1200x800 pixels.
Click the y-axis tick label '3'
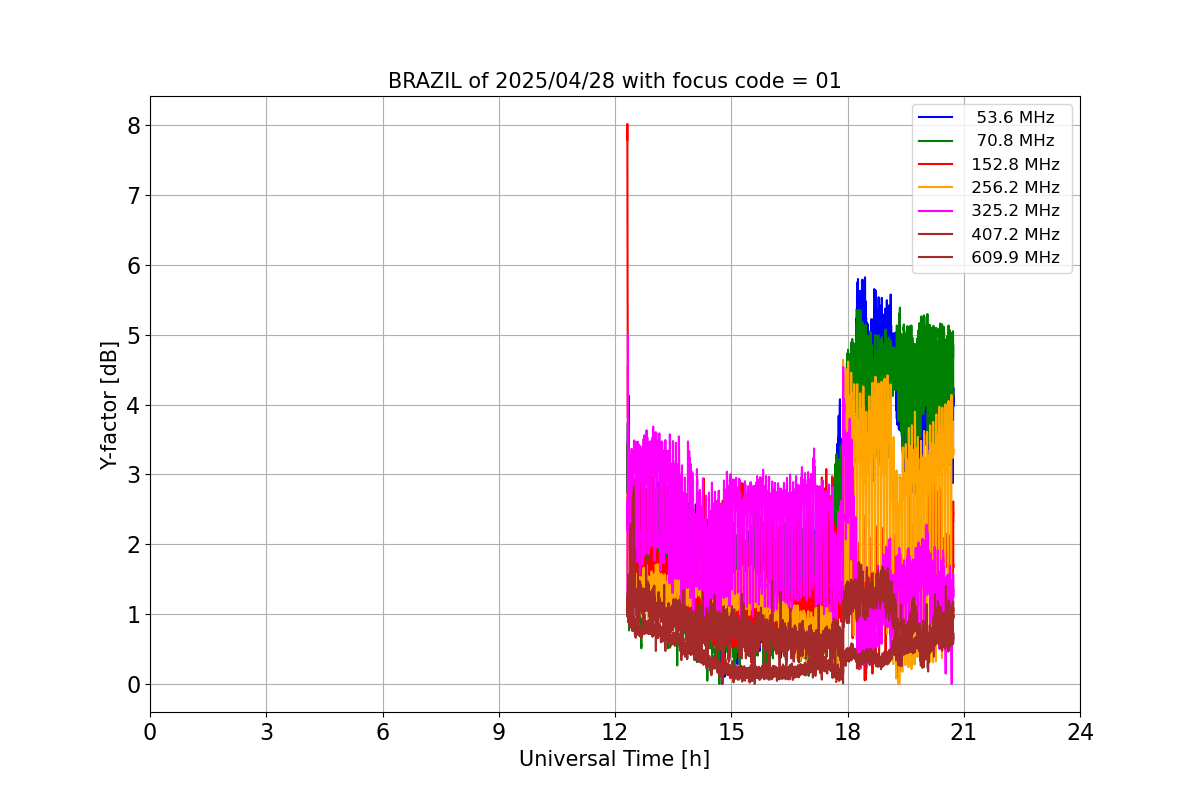(x=133, y=475)
